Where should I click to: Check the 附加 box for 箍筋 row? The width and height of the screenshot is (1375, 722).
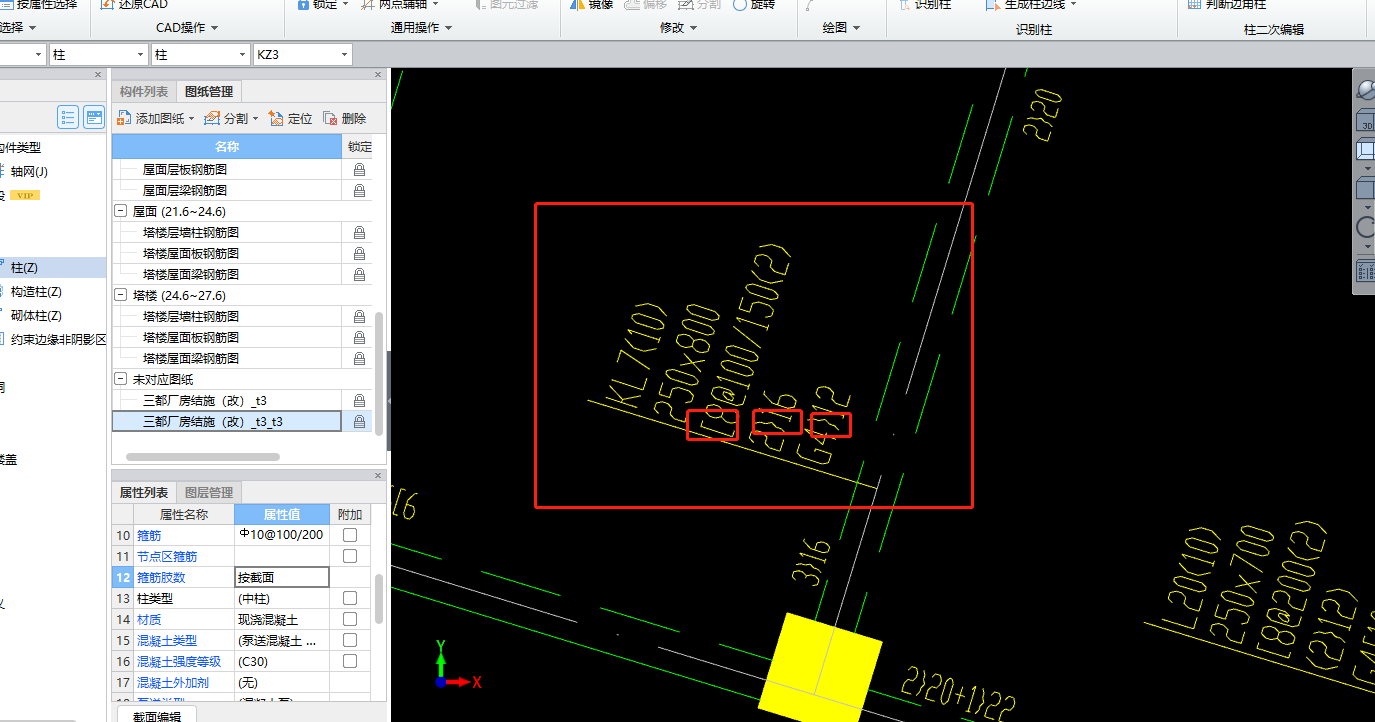pos(350,535)
